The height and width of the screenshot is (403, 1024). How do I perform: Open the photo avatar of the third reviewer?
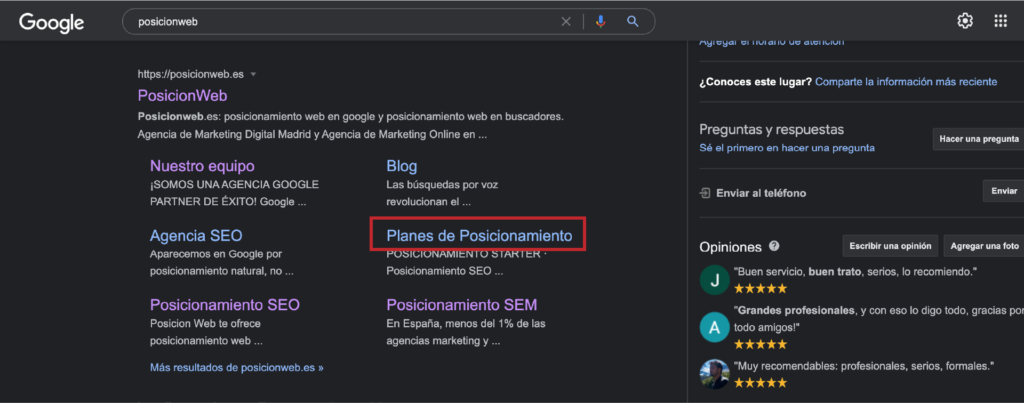pyautogui.click(x=714, y=374)
